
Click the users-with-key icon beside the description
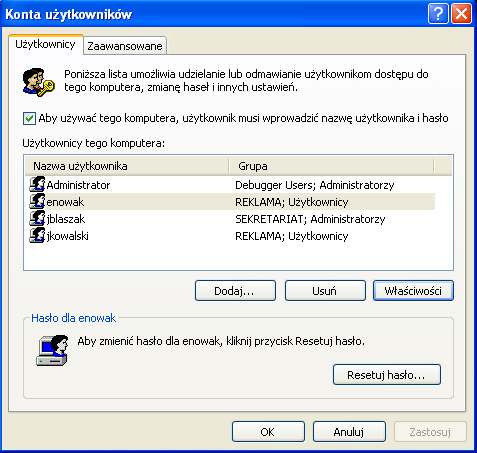[x=38, y=82]
